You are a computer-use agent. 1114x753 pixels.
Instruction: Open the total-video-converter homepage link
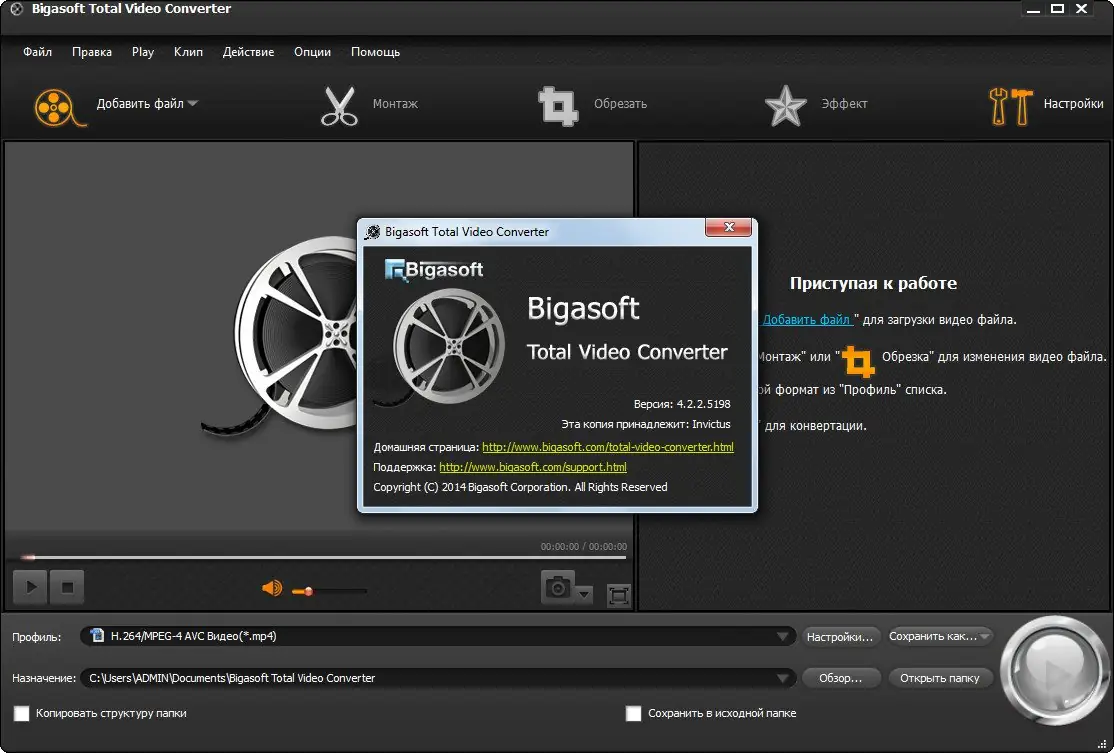[607, 447]
